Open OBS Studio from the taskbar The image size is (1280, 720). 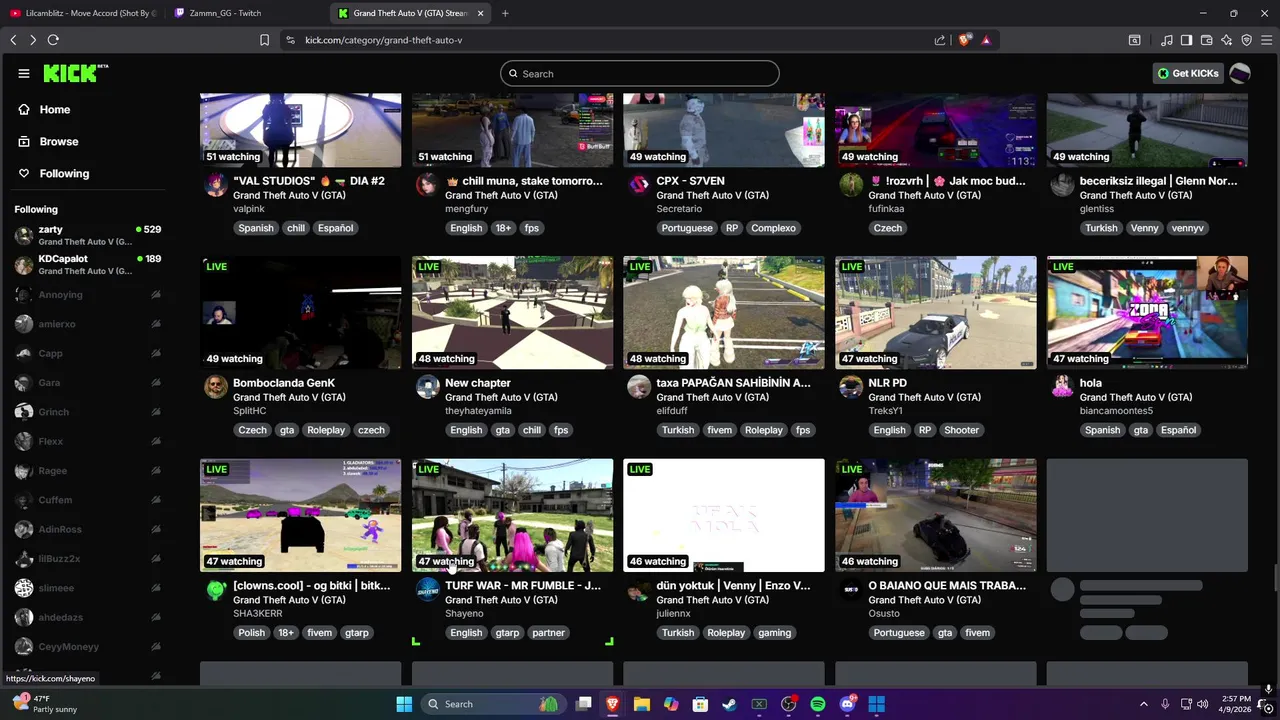789,704
